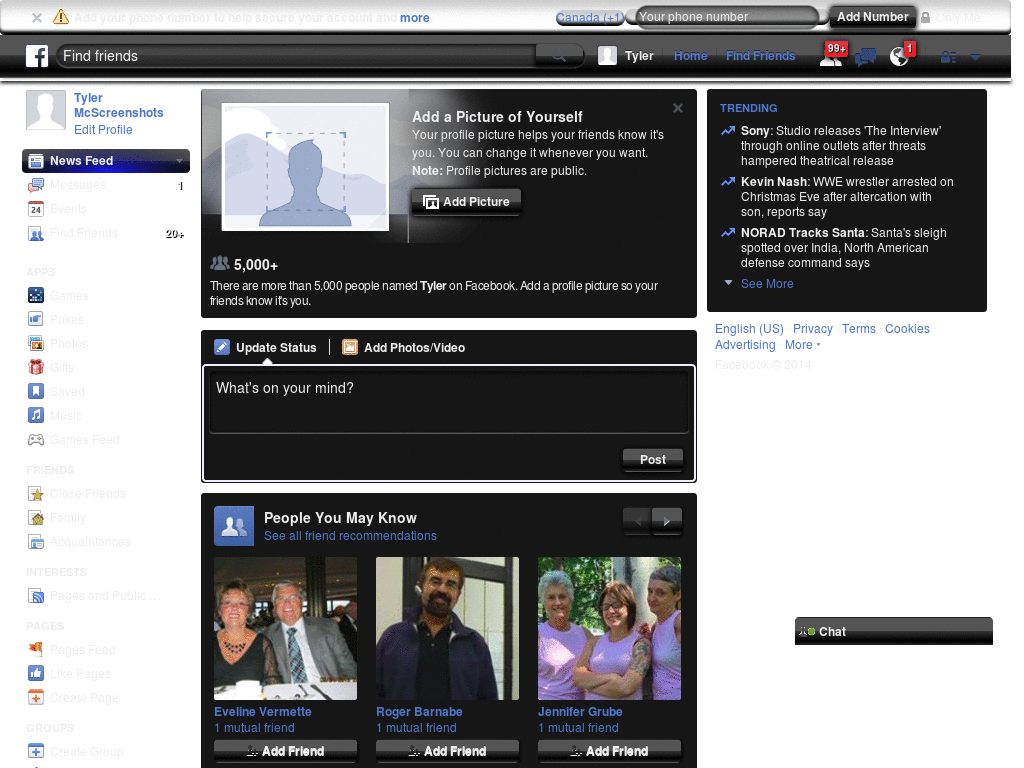Click the Create Group icon
Image resolution: width=1024 pixels, height=768 pixels.
[36, 751]
